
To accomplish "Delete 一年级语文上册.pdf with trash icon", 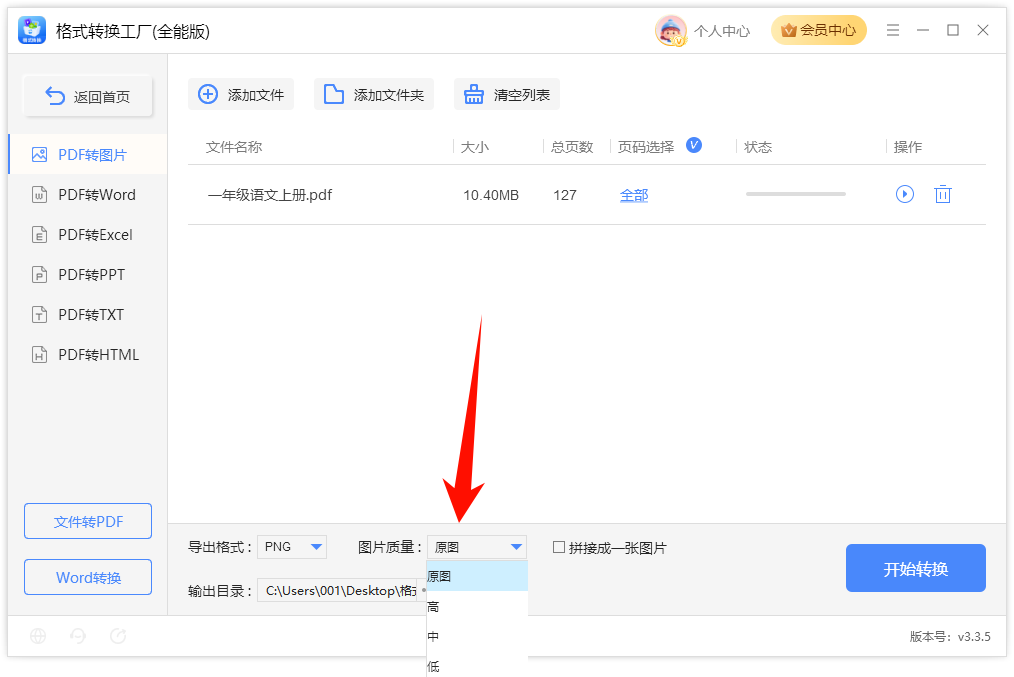I will [943, 194].
